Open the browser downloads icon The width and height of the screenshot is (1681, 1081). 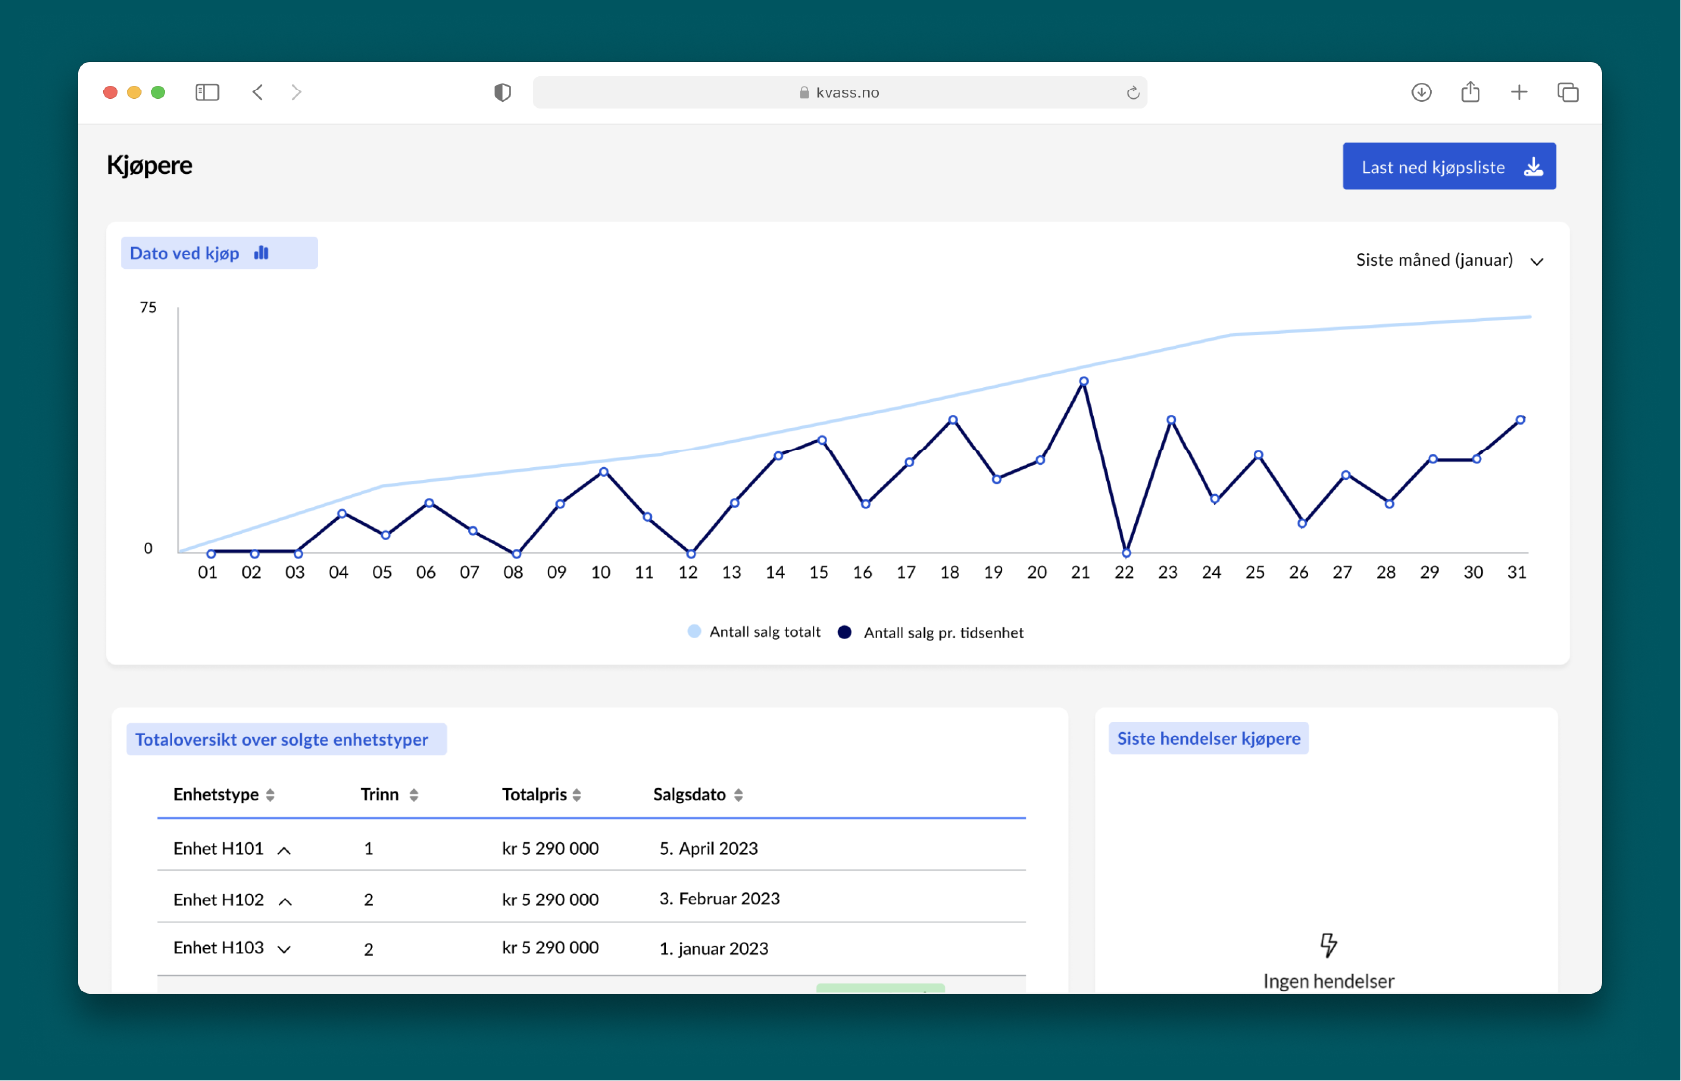(1421, 92)
